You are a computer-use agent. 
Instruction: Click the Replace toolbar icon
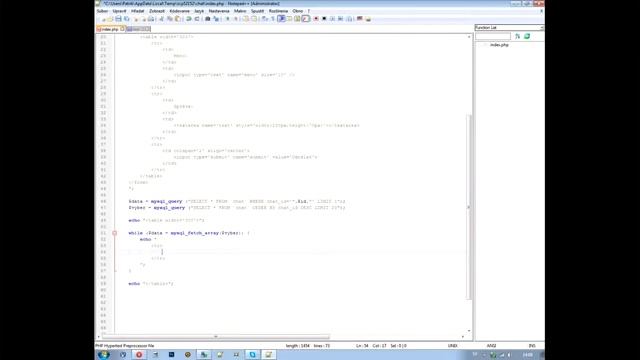216,19
